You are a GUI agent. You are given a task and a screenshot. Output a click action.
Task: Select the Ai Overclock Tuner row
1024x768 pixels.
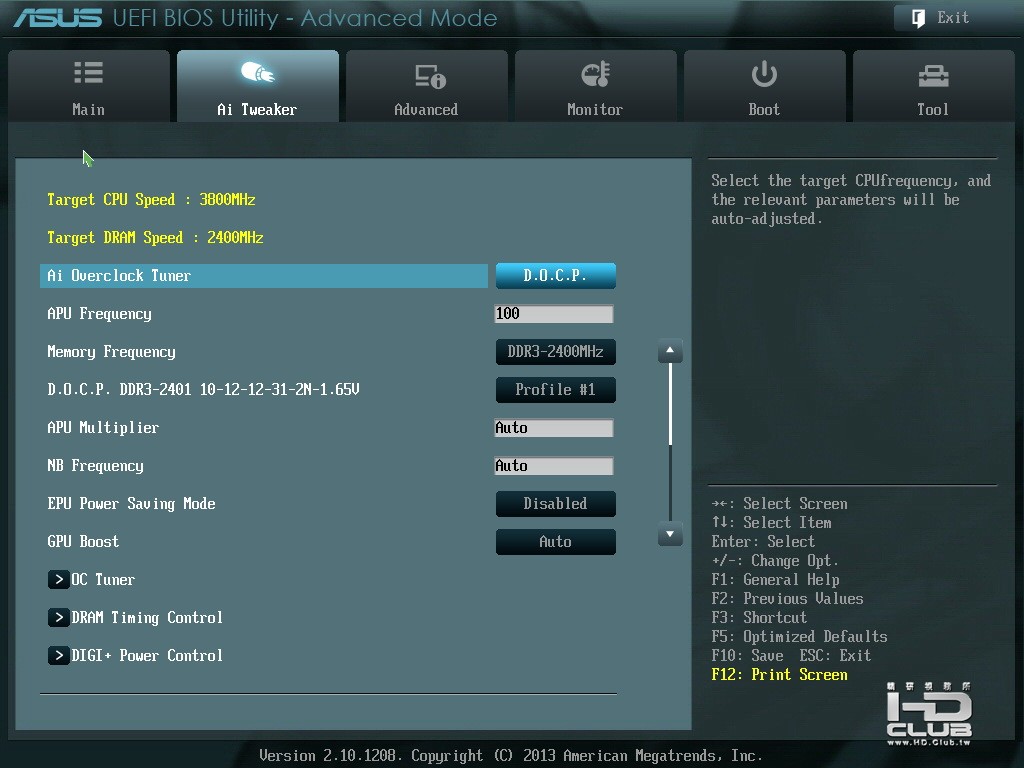tap(264, 276)
